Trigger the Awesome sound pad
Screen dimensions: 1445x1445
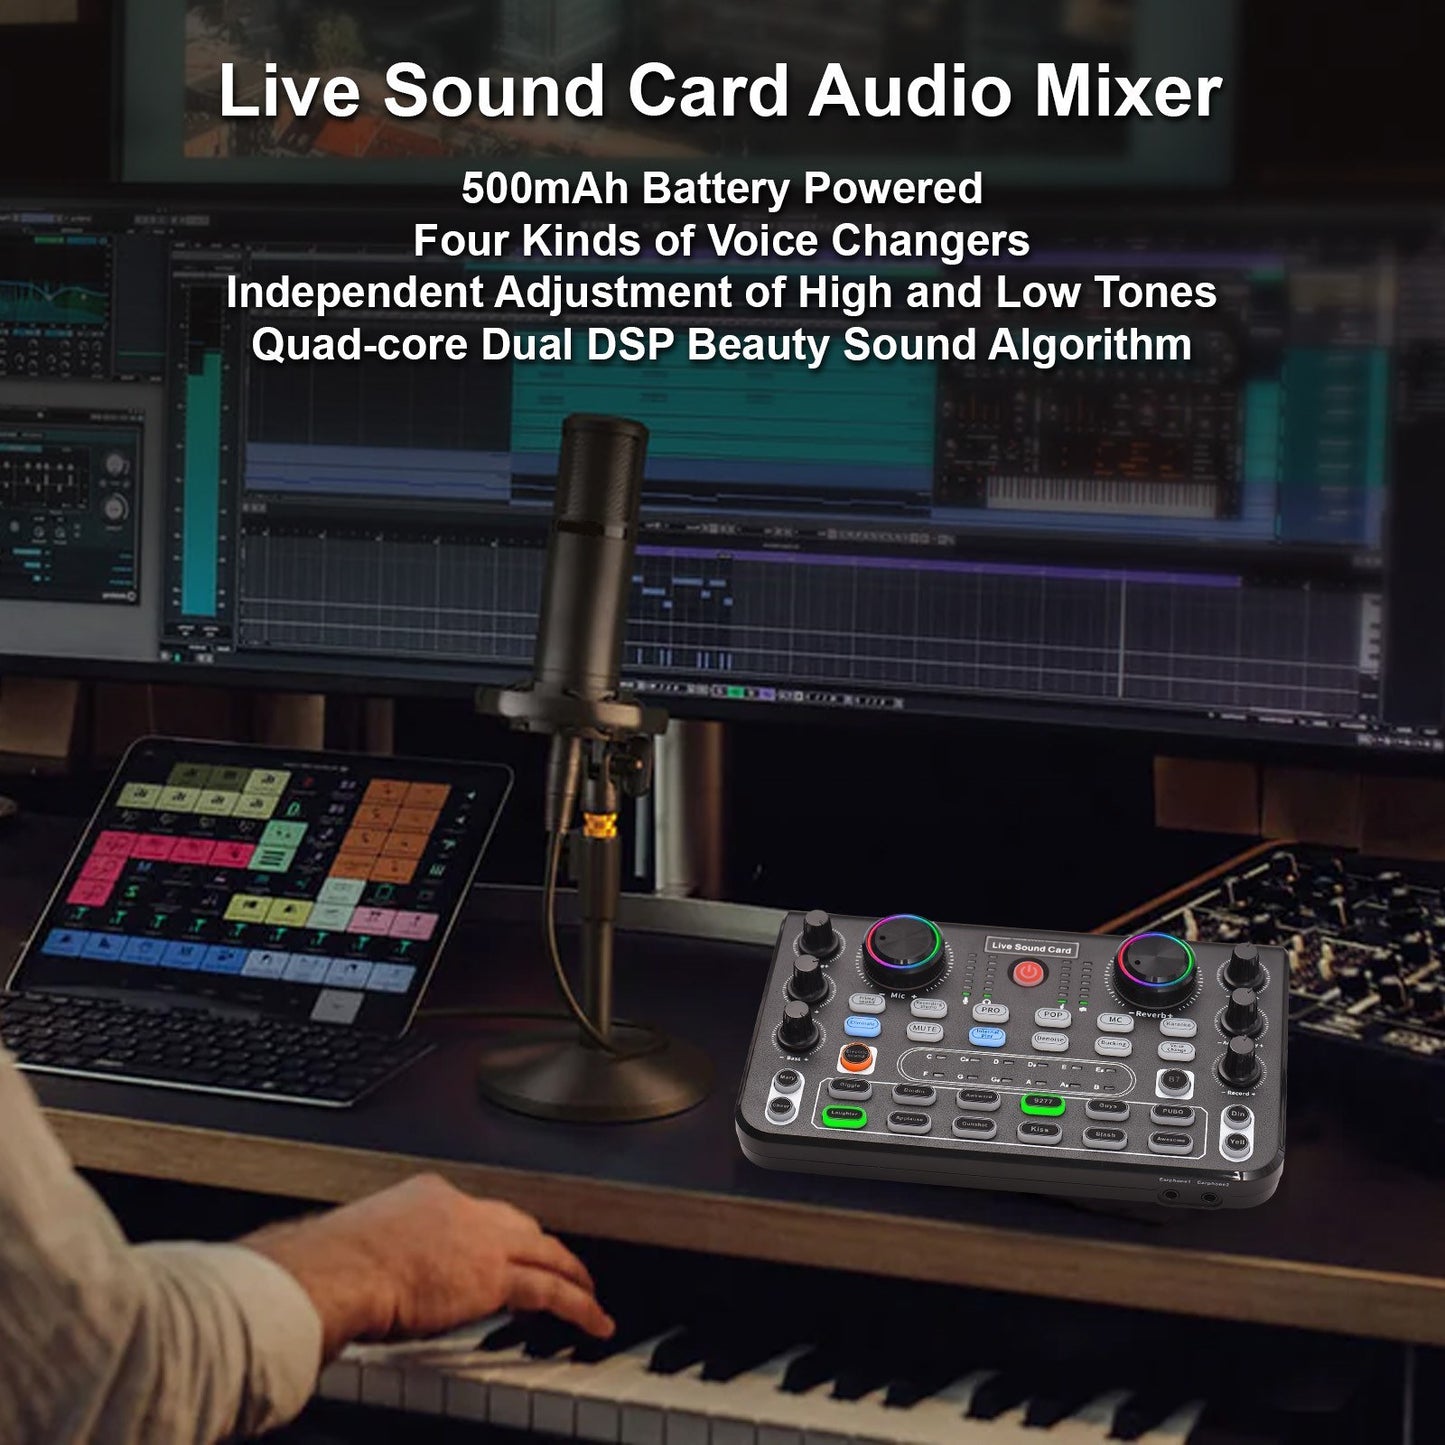[x=1170, y=1143]
